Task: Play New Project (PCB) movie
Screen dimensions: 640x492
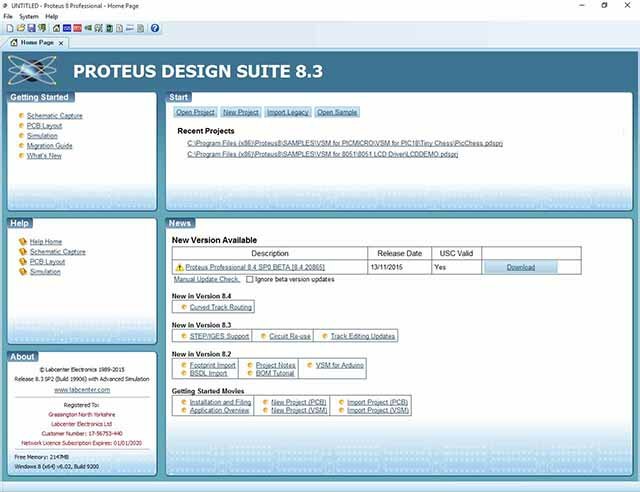Action: [299, 402]
